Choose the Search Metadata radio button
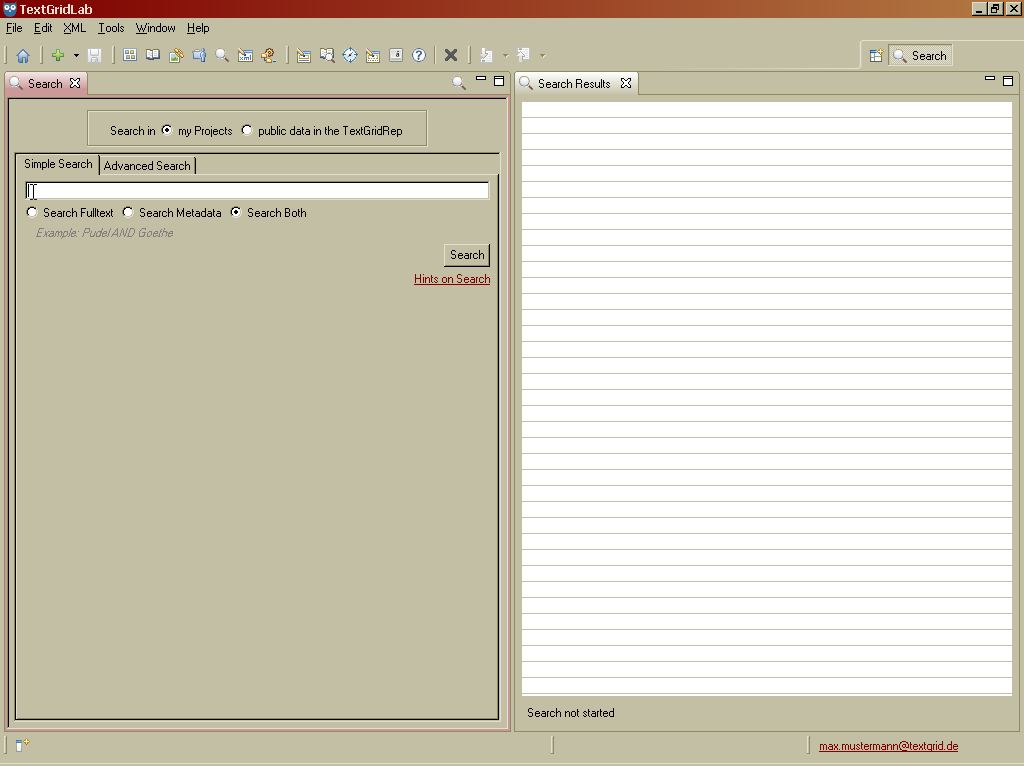 coord(128,212)
